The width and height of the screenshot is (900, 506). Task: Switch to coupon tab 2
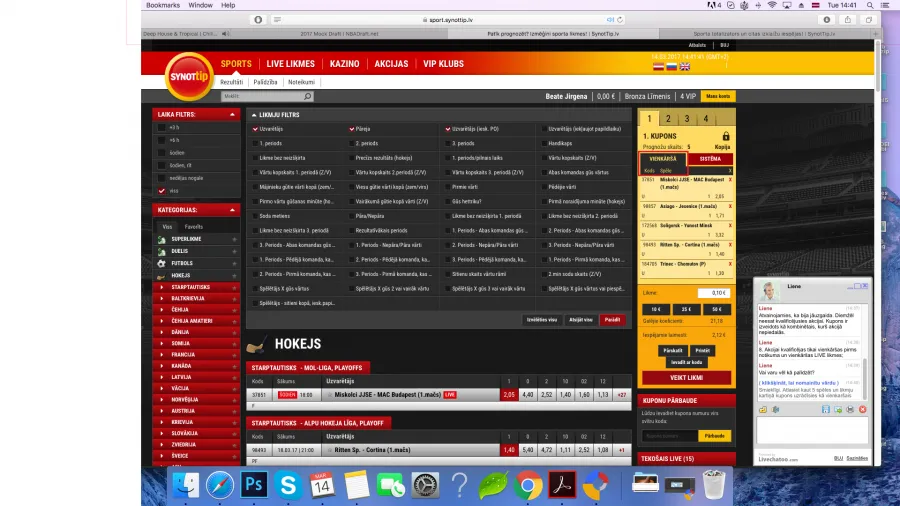pos(668,119)
